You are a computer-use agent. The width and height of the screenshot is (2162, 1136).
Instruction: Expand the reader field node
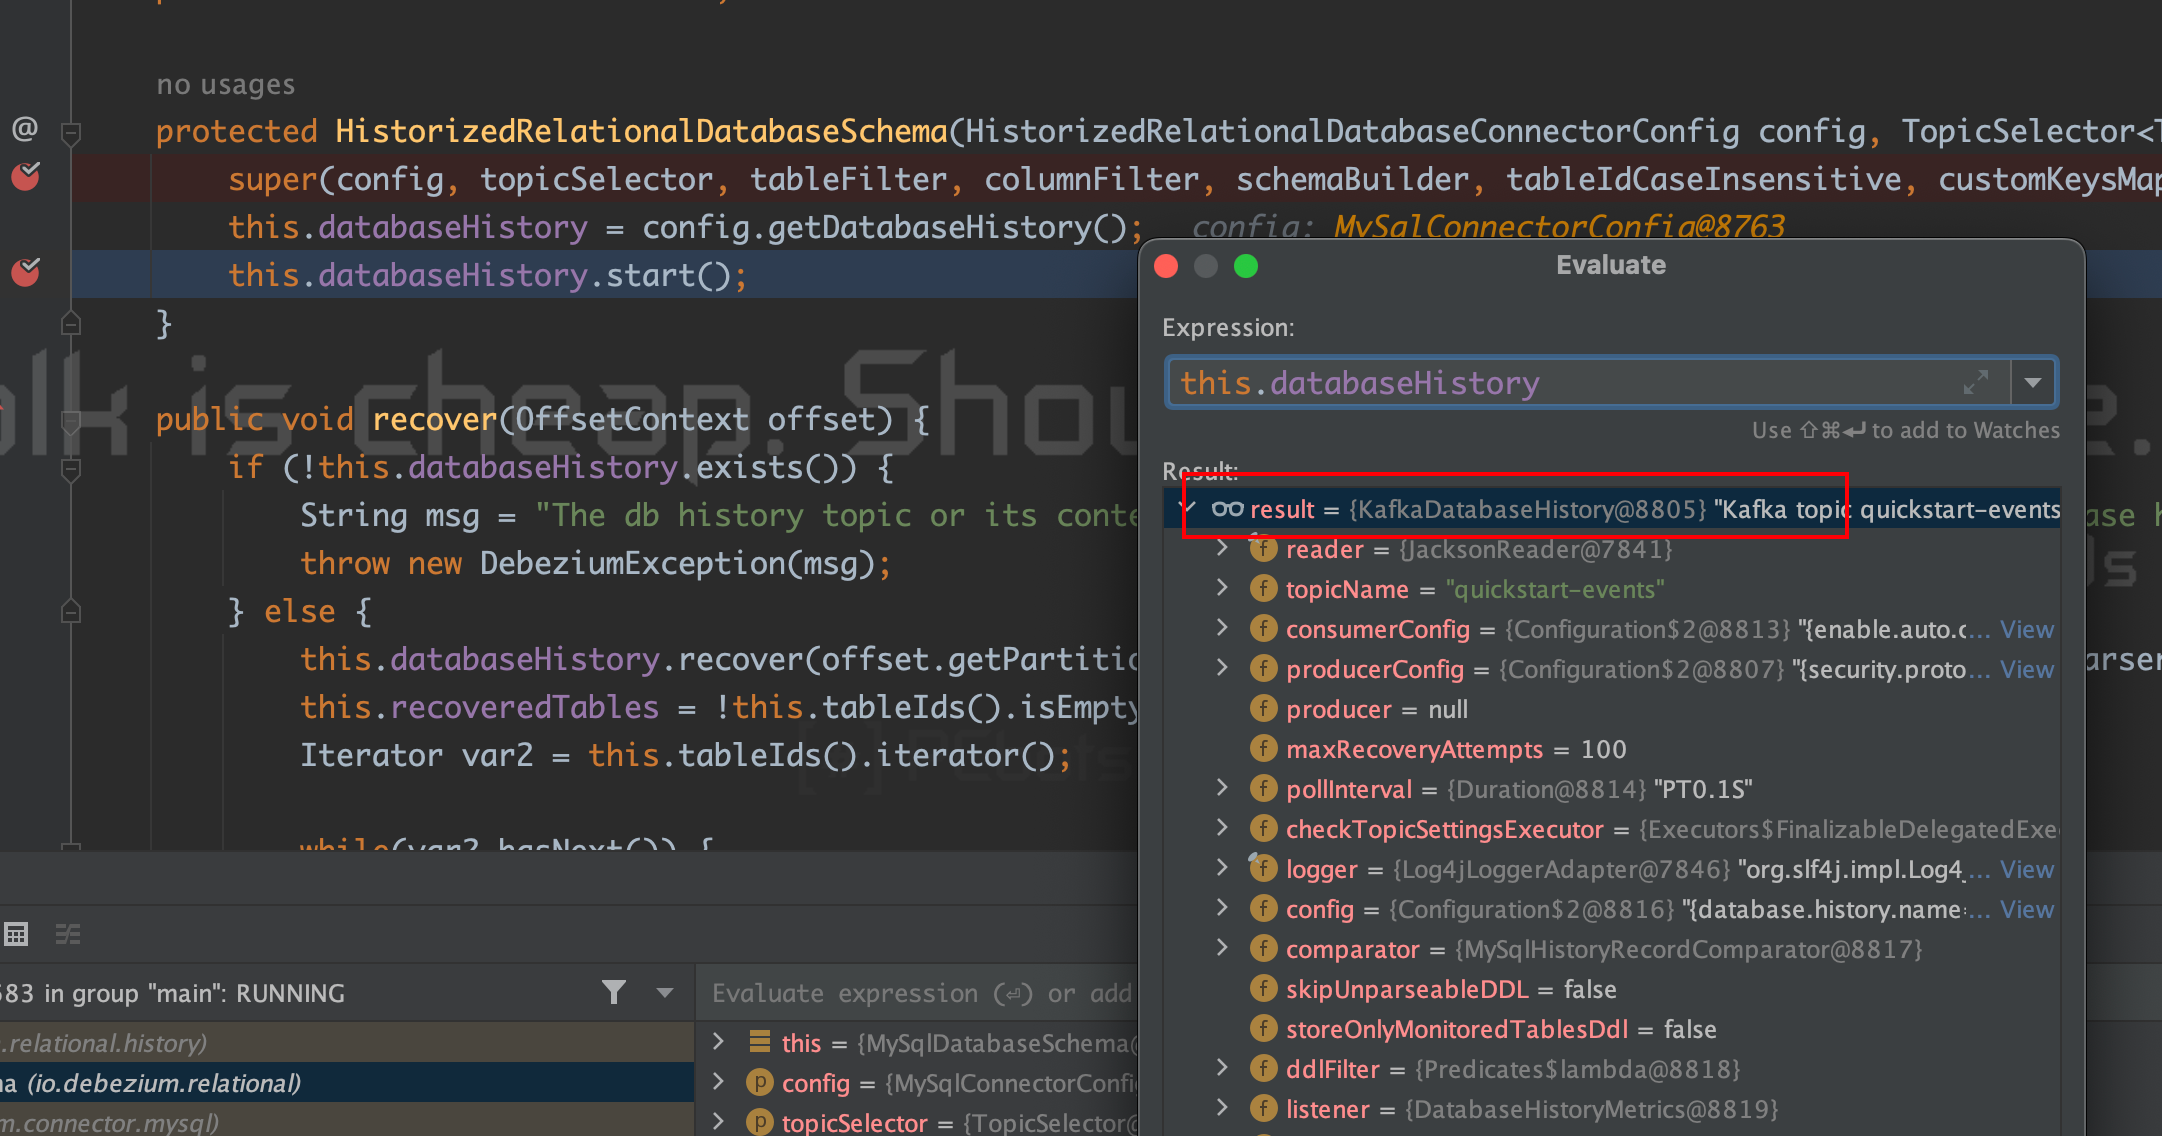[x=1222, y=548]
